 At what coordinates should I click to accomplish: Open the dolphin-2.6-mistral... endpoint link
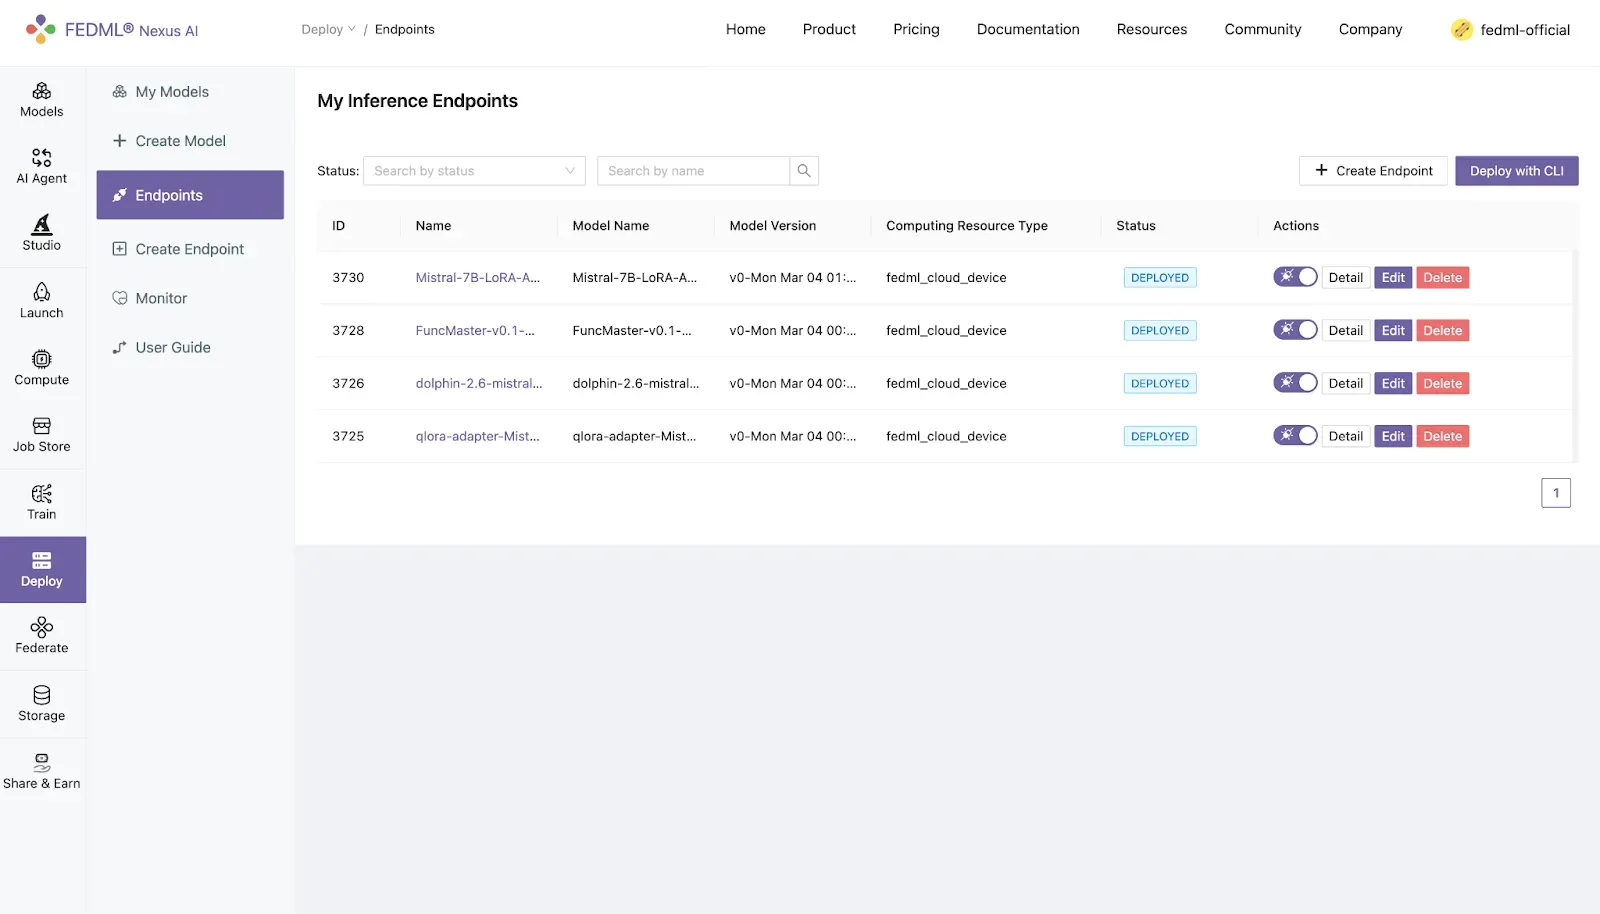pyautogui.click(x=479, y=384)
